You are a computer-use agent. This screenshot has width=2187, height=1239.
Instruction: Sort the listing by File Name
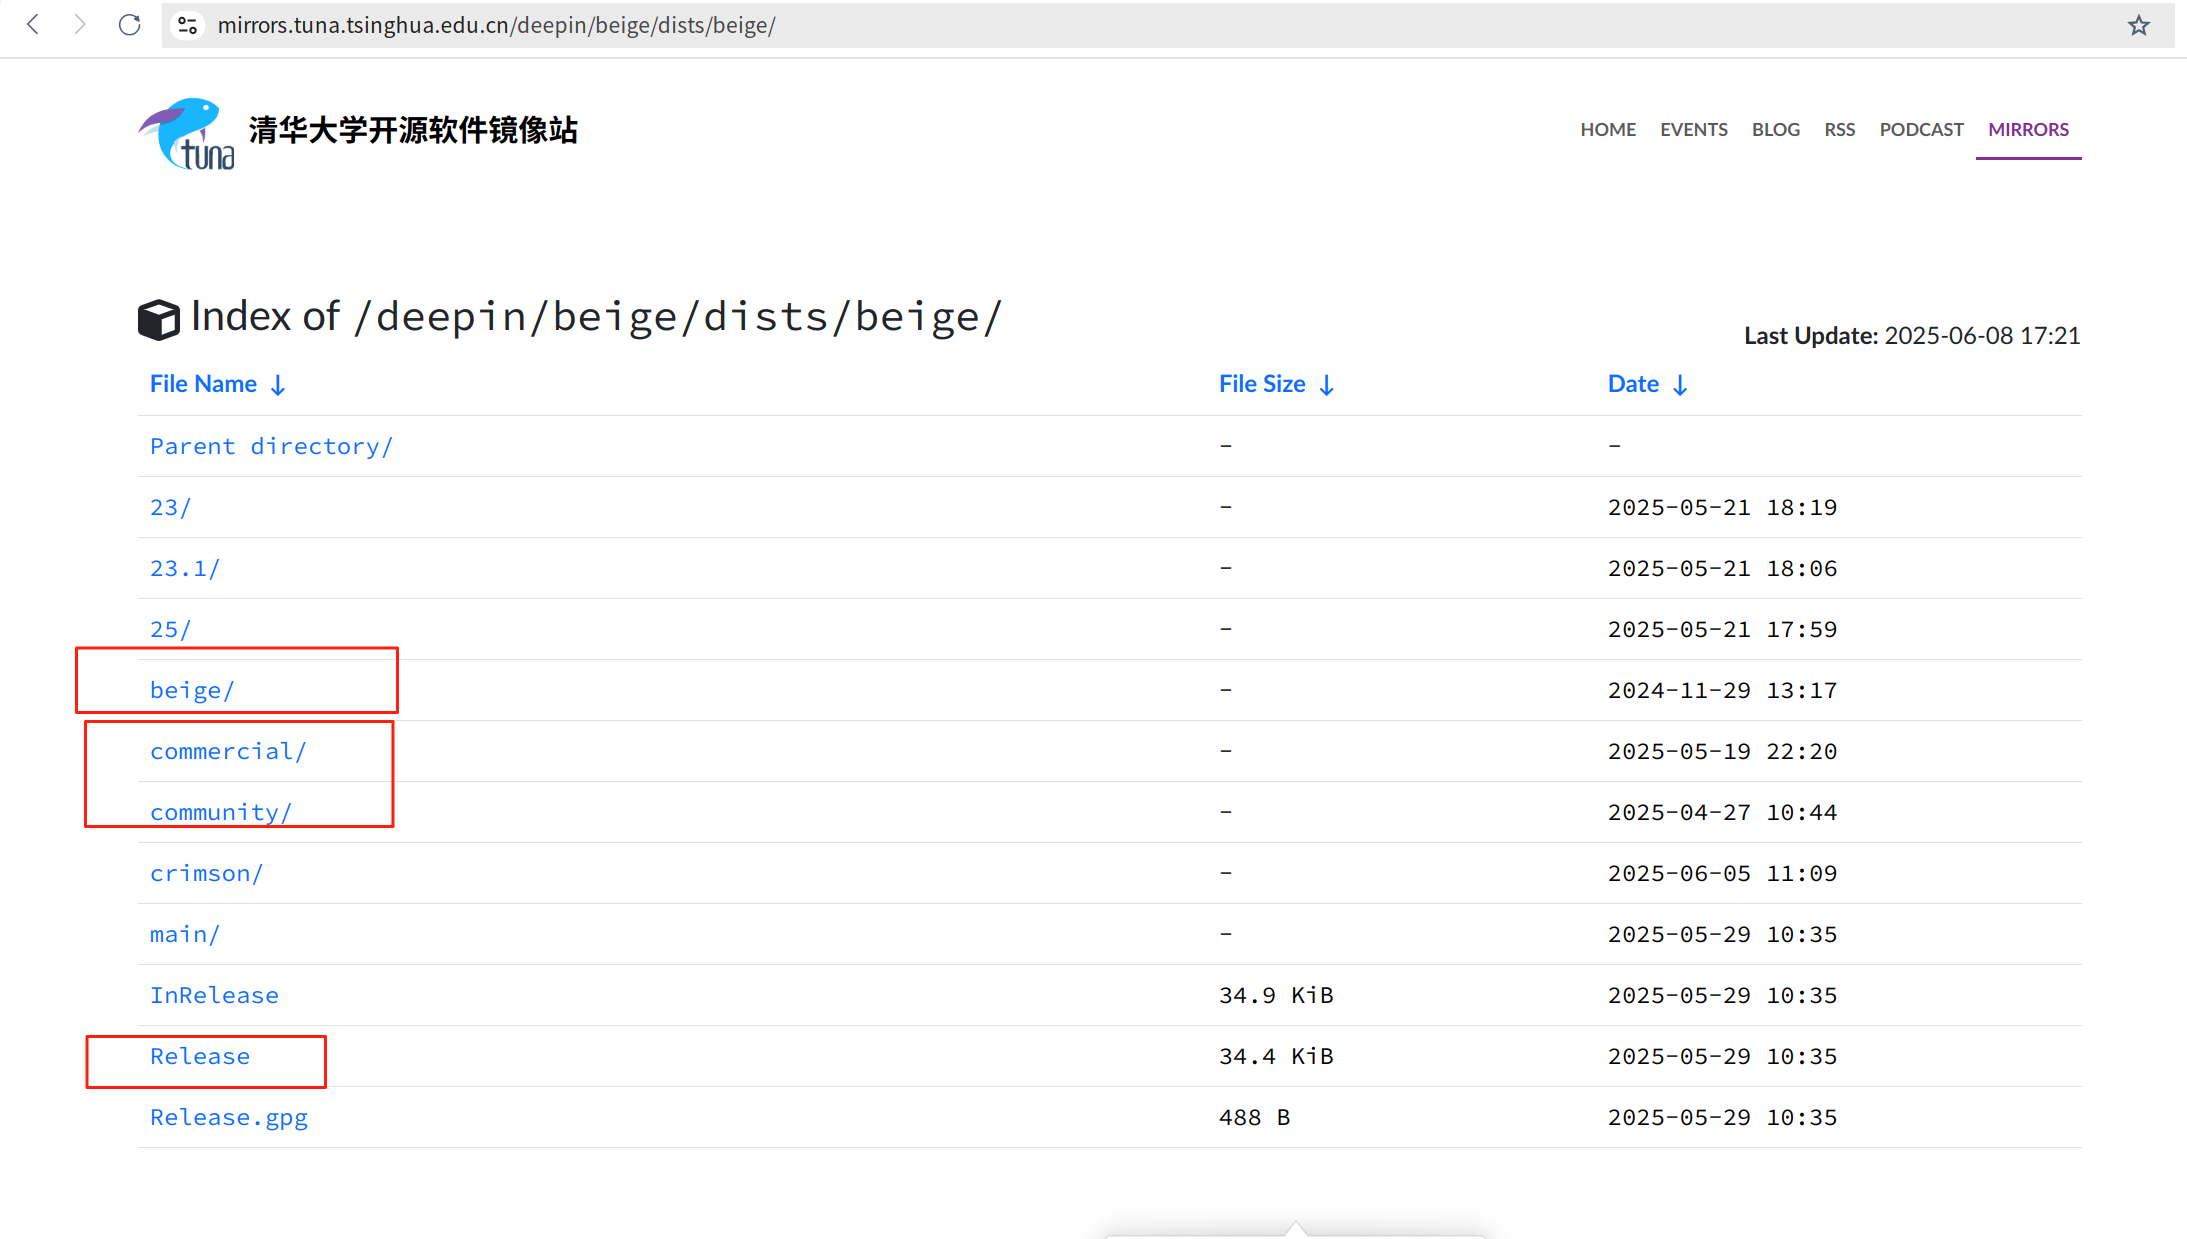point(218,384)
